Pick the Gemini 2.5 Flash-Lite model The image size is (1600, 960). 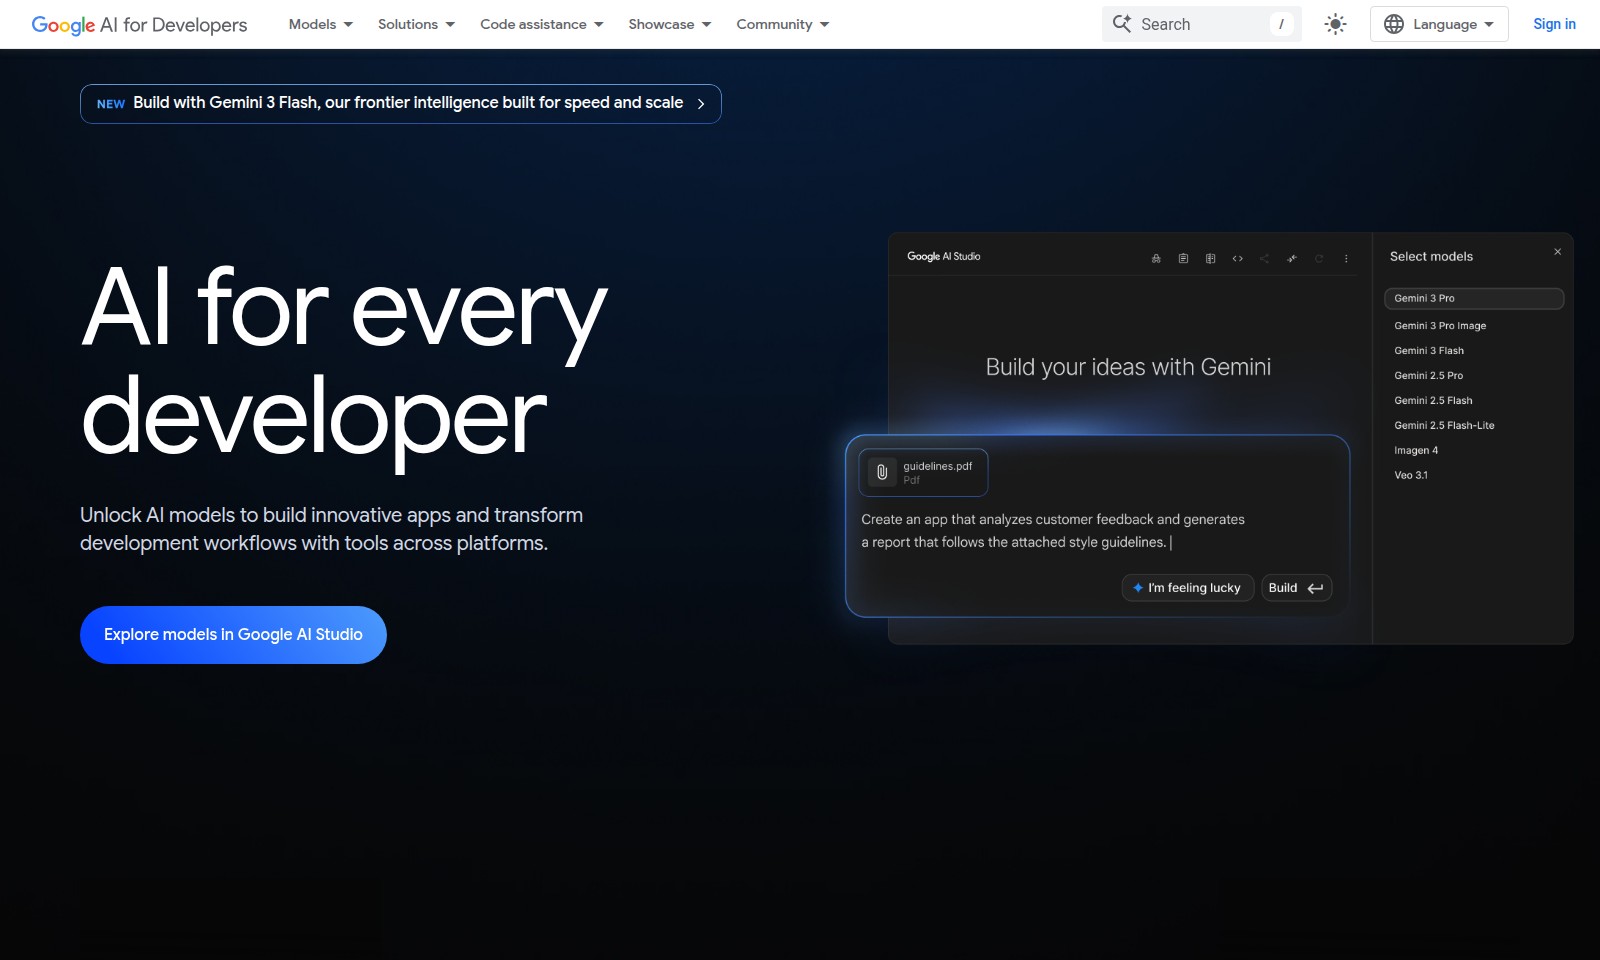(1444, 426)
